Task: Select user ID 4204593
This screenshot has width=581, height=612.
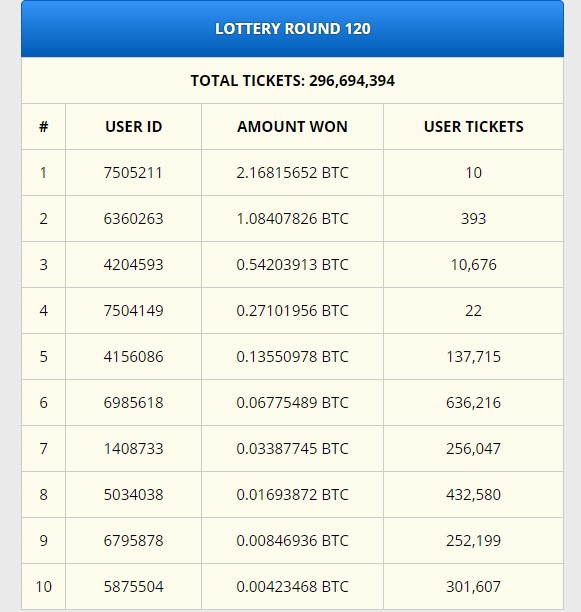Action: point(133,265)
